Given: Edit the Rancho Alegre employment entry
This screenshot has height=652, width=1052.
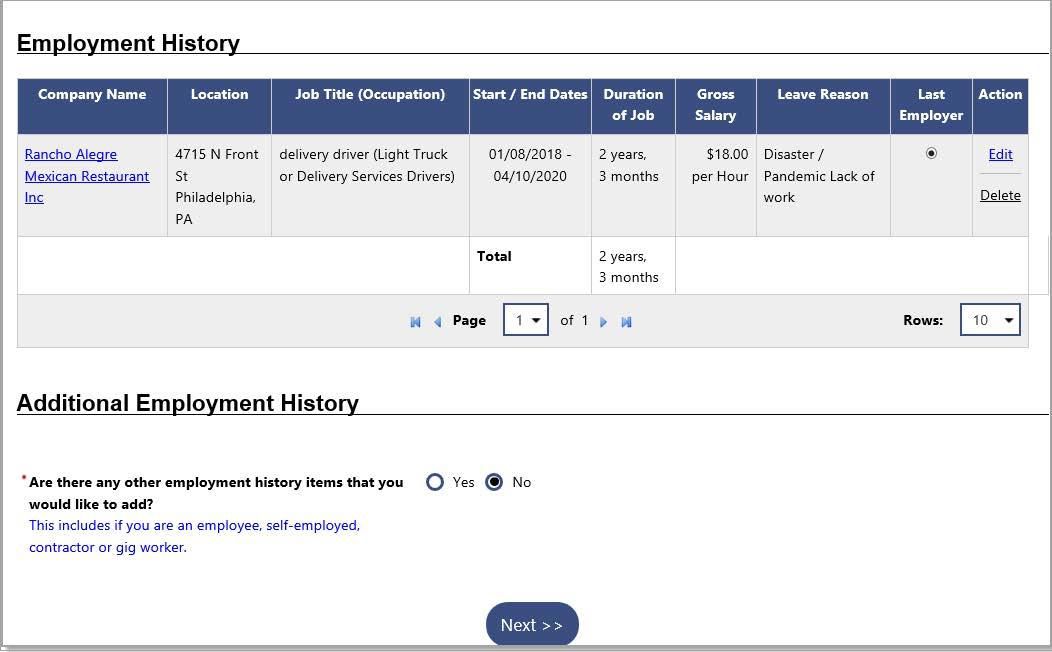Looking at the screenshot, I should [1000, 154].
